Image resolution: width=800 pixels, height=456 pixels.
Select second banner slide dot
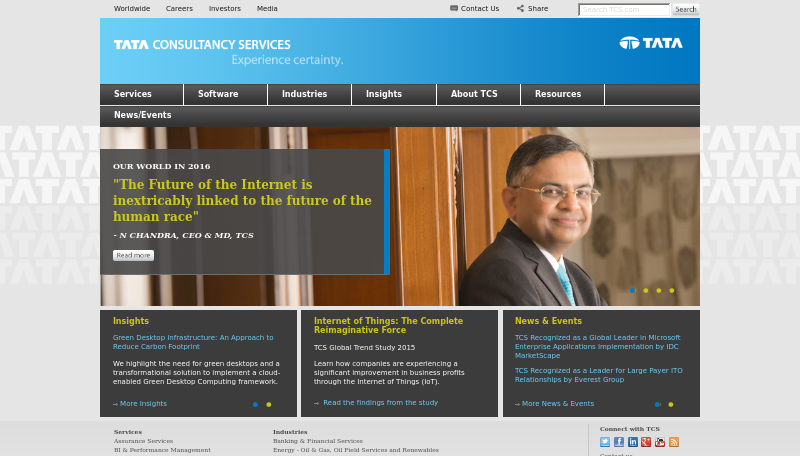pos(646,291)
